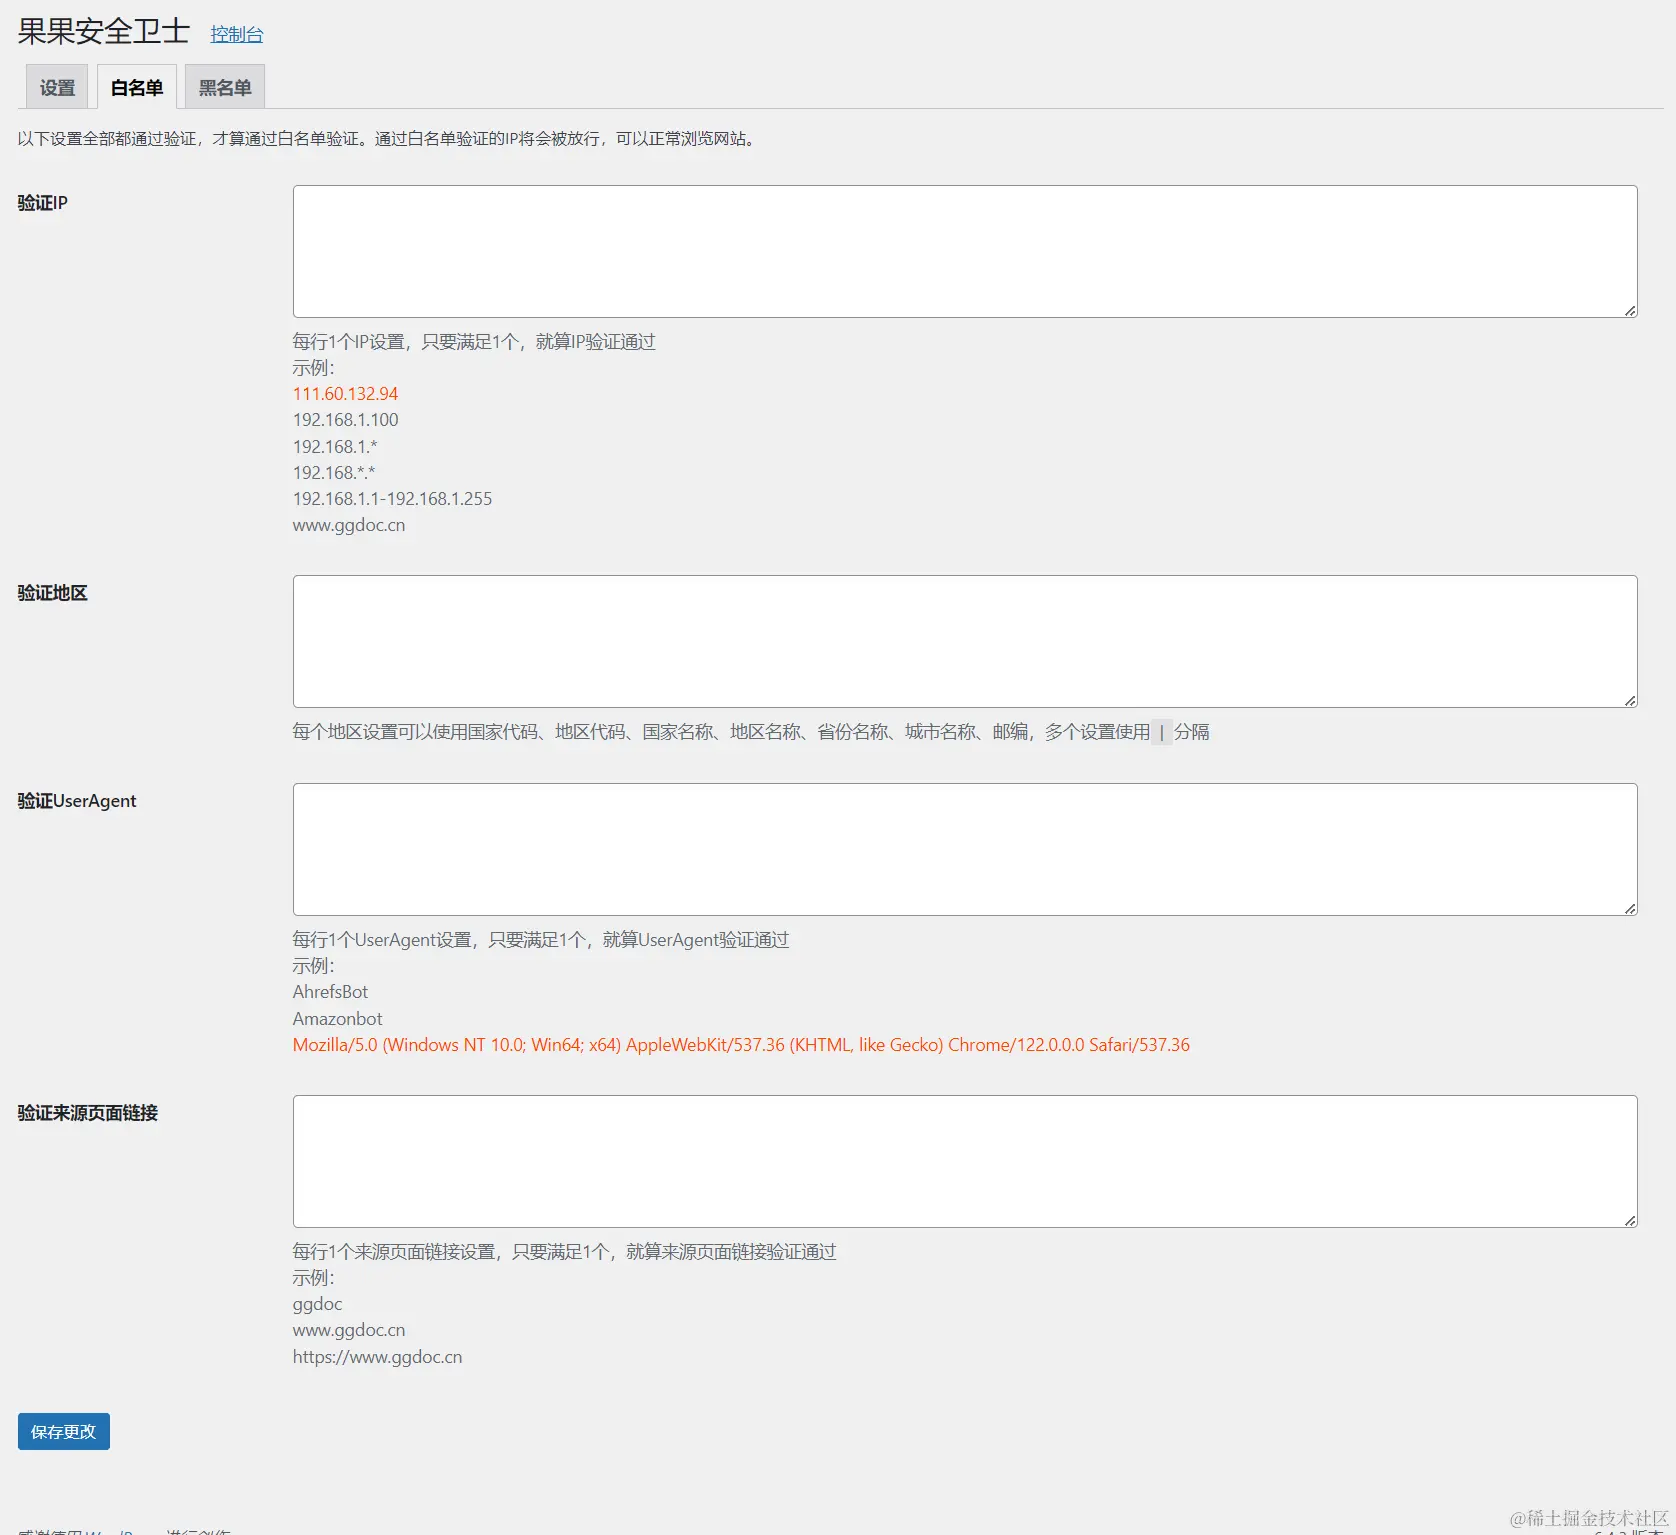The image size is (1676, 1535).
Task: Switch to the 黑名单 tab
Action: pos(225,87)
